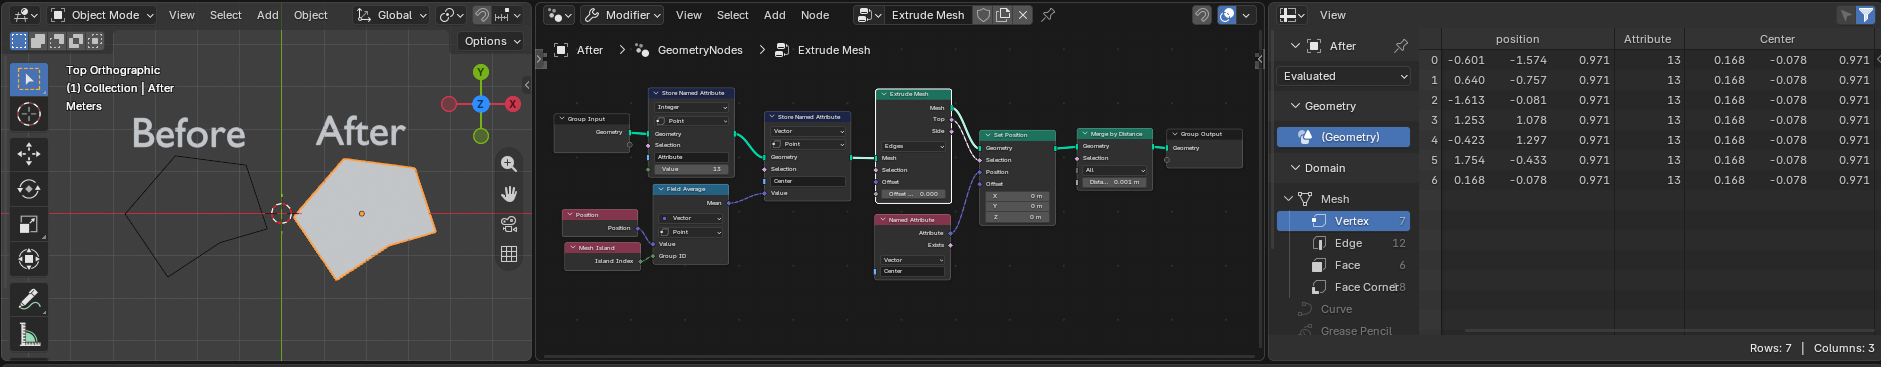Click blue Z axis gizmo ball
Image resolution: width=1881 pixels, height=367 pixels.
(481, 104)
